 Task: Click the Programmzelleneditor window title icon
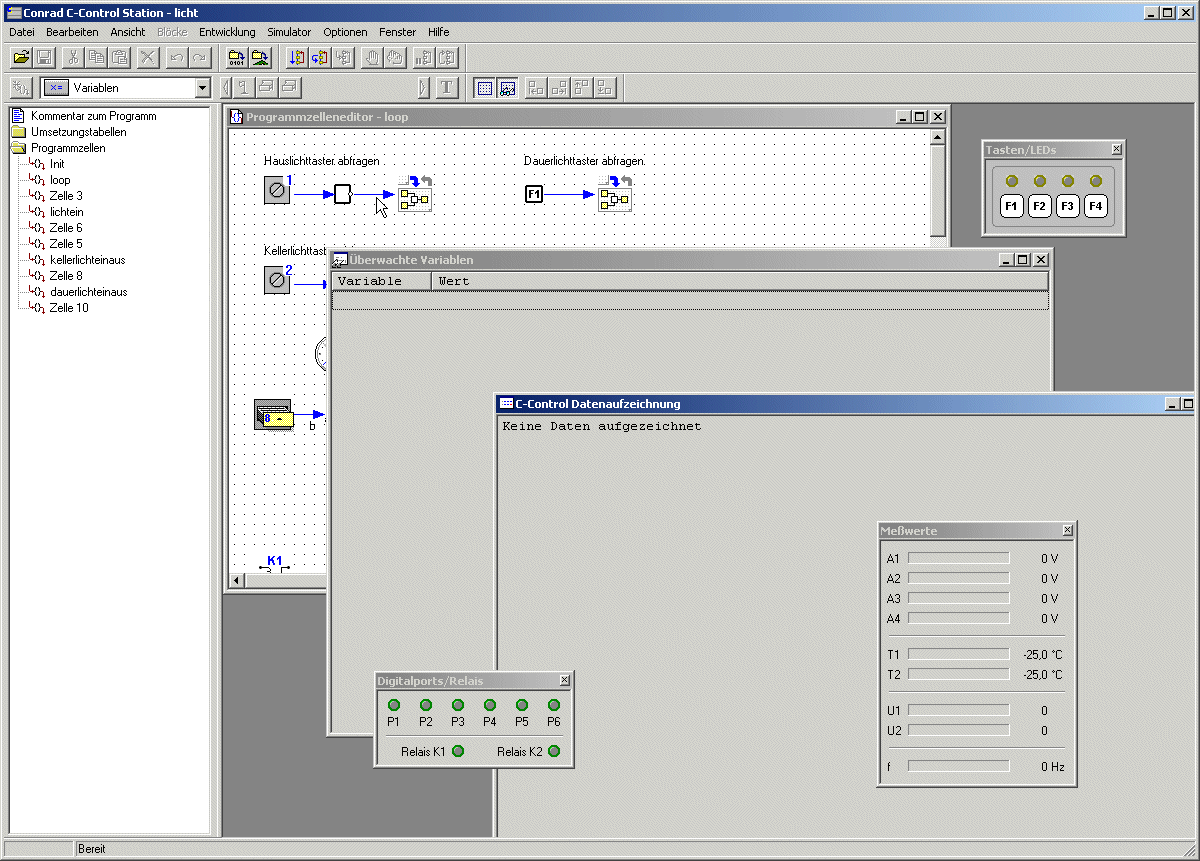(237, 117)
